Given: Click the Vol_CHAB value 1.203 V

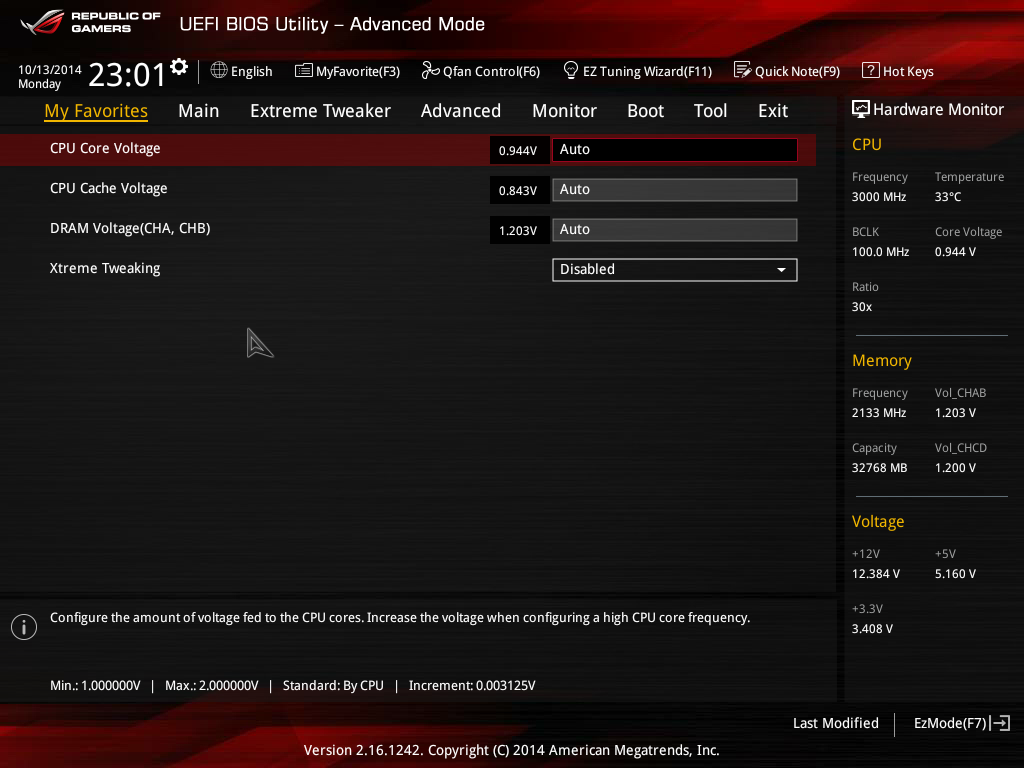Looking at the screenshot, I should pyautogui.click(x=955, y=413).
